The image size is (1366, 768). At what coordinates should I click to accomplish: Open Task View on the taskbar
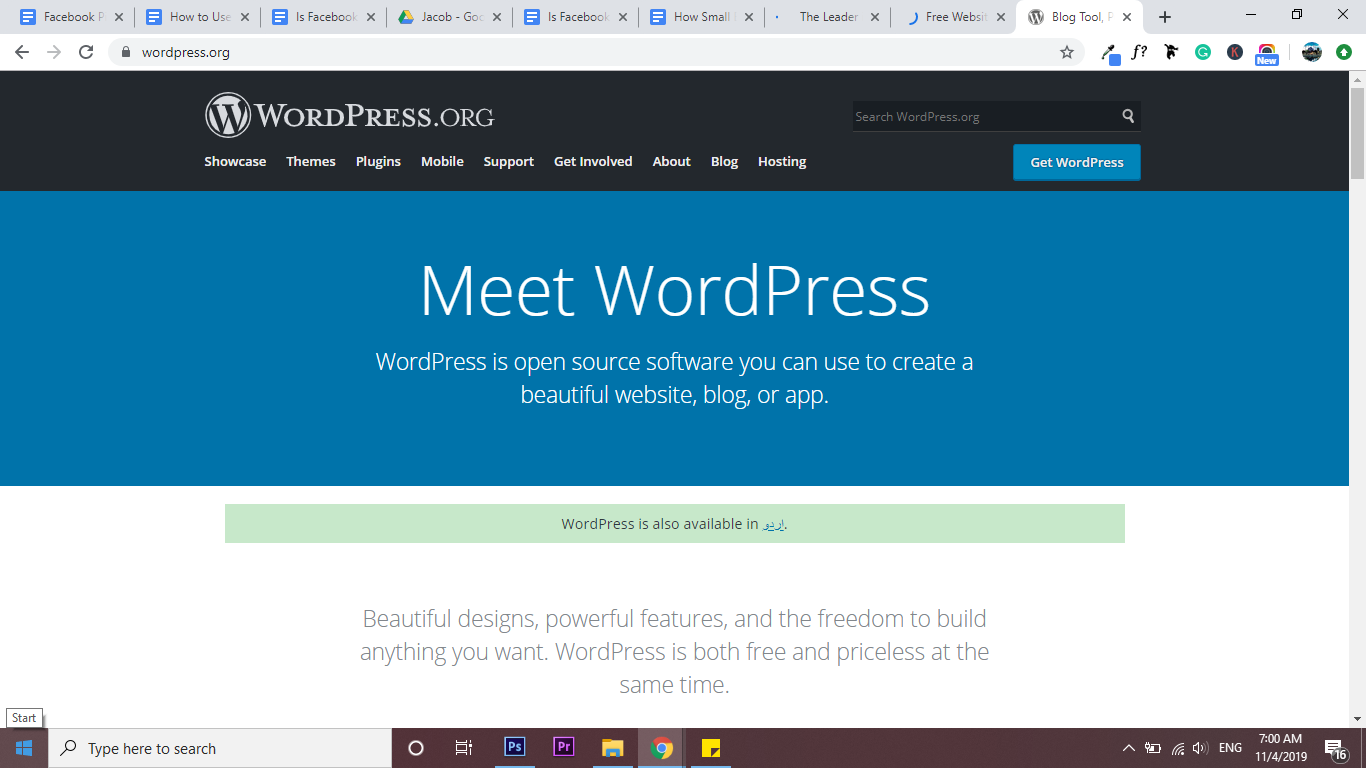(x=464, y=748)
